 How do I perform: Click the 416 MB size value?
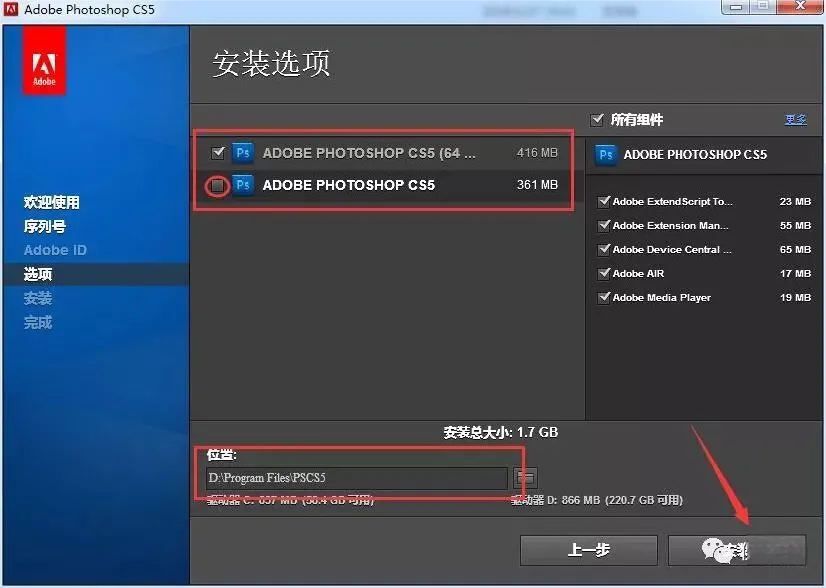click(537, 153)
